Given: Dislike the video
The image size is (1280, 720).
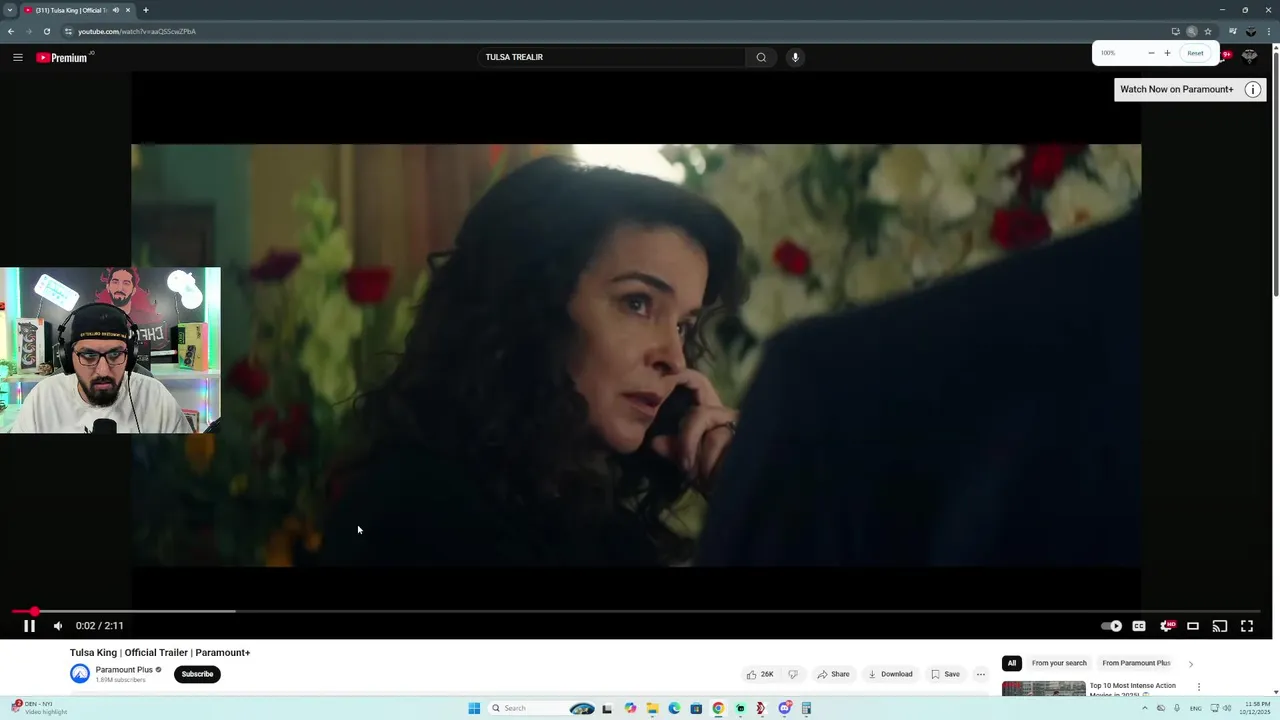Looking at the screenshot, I should pyautogui.click(x=793, y=674).
